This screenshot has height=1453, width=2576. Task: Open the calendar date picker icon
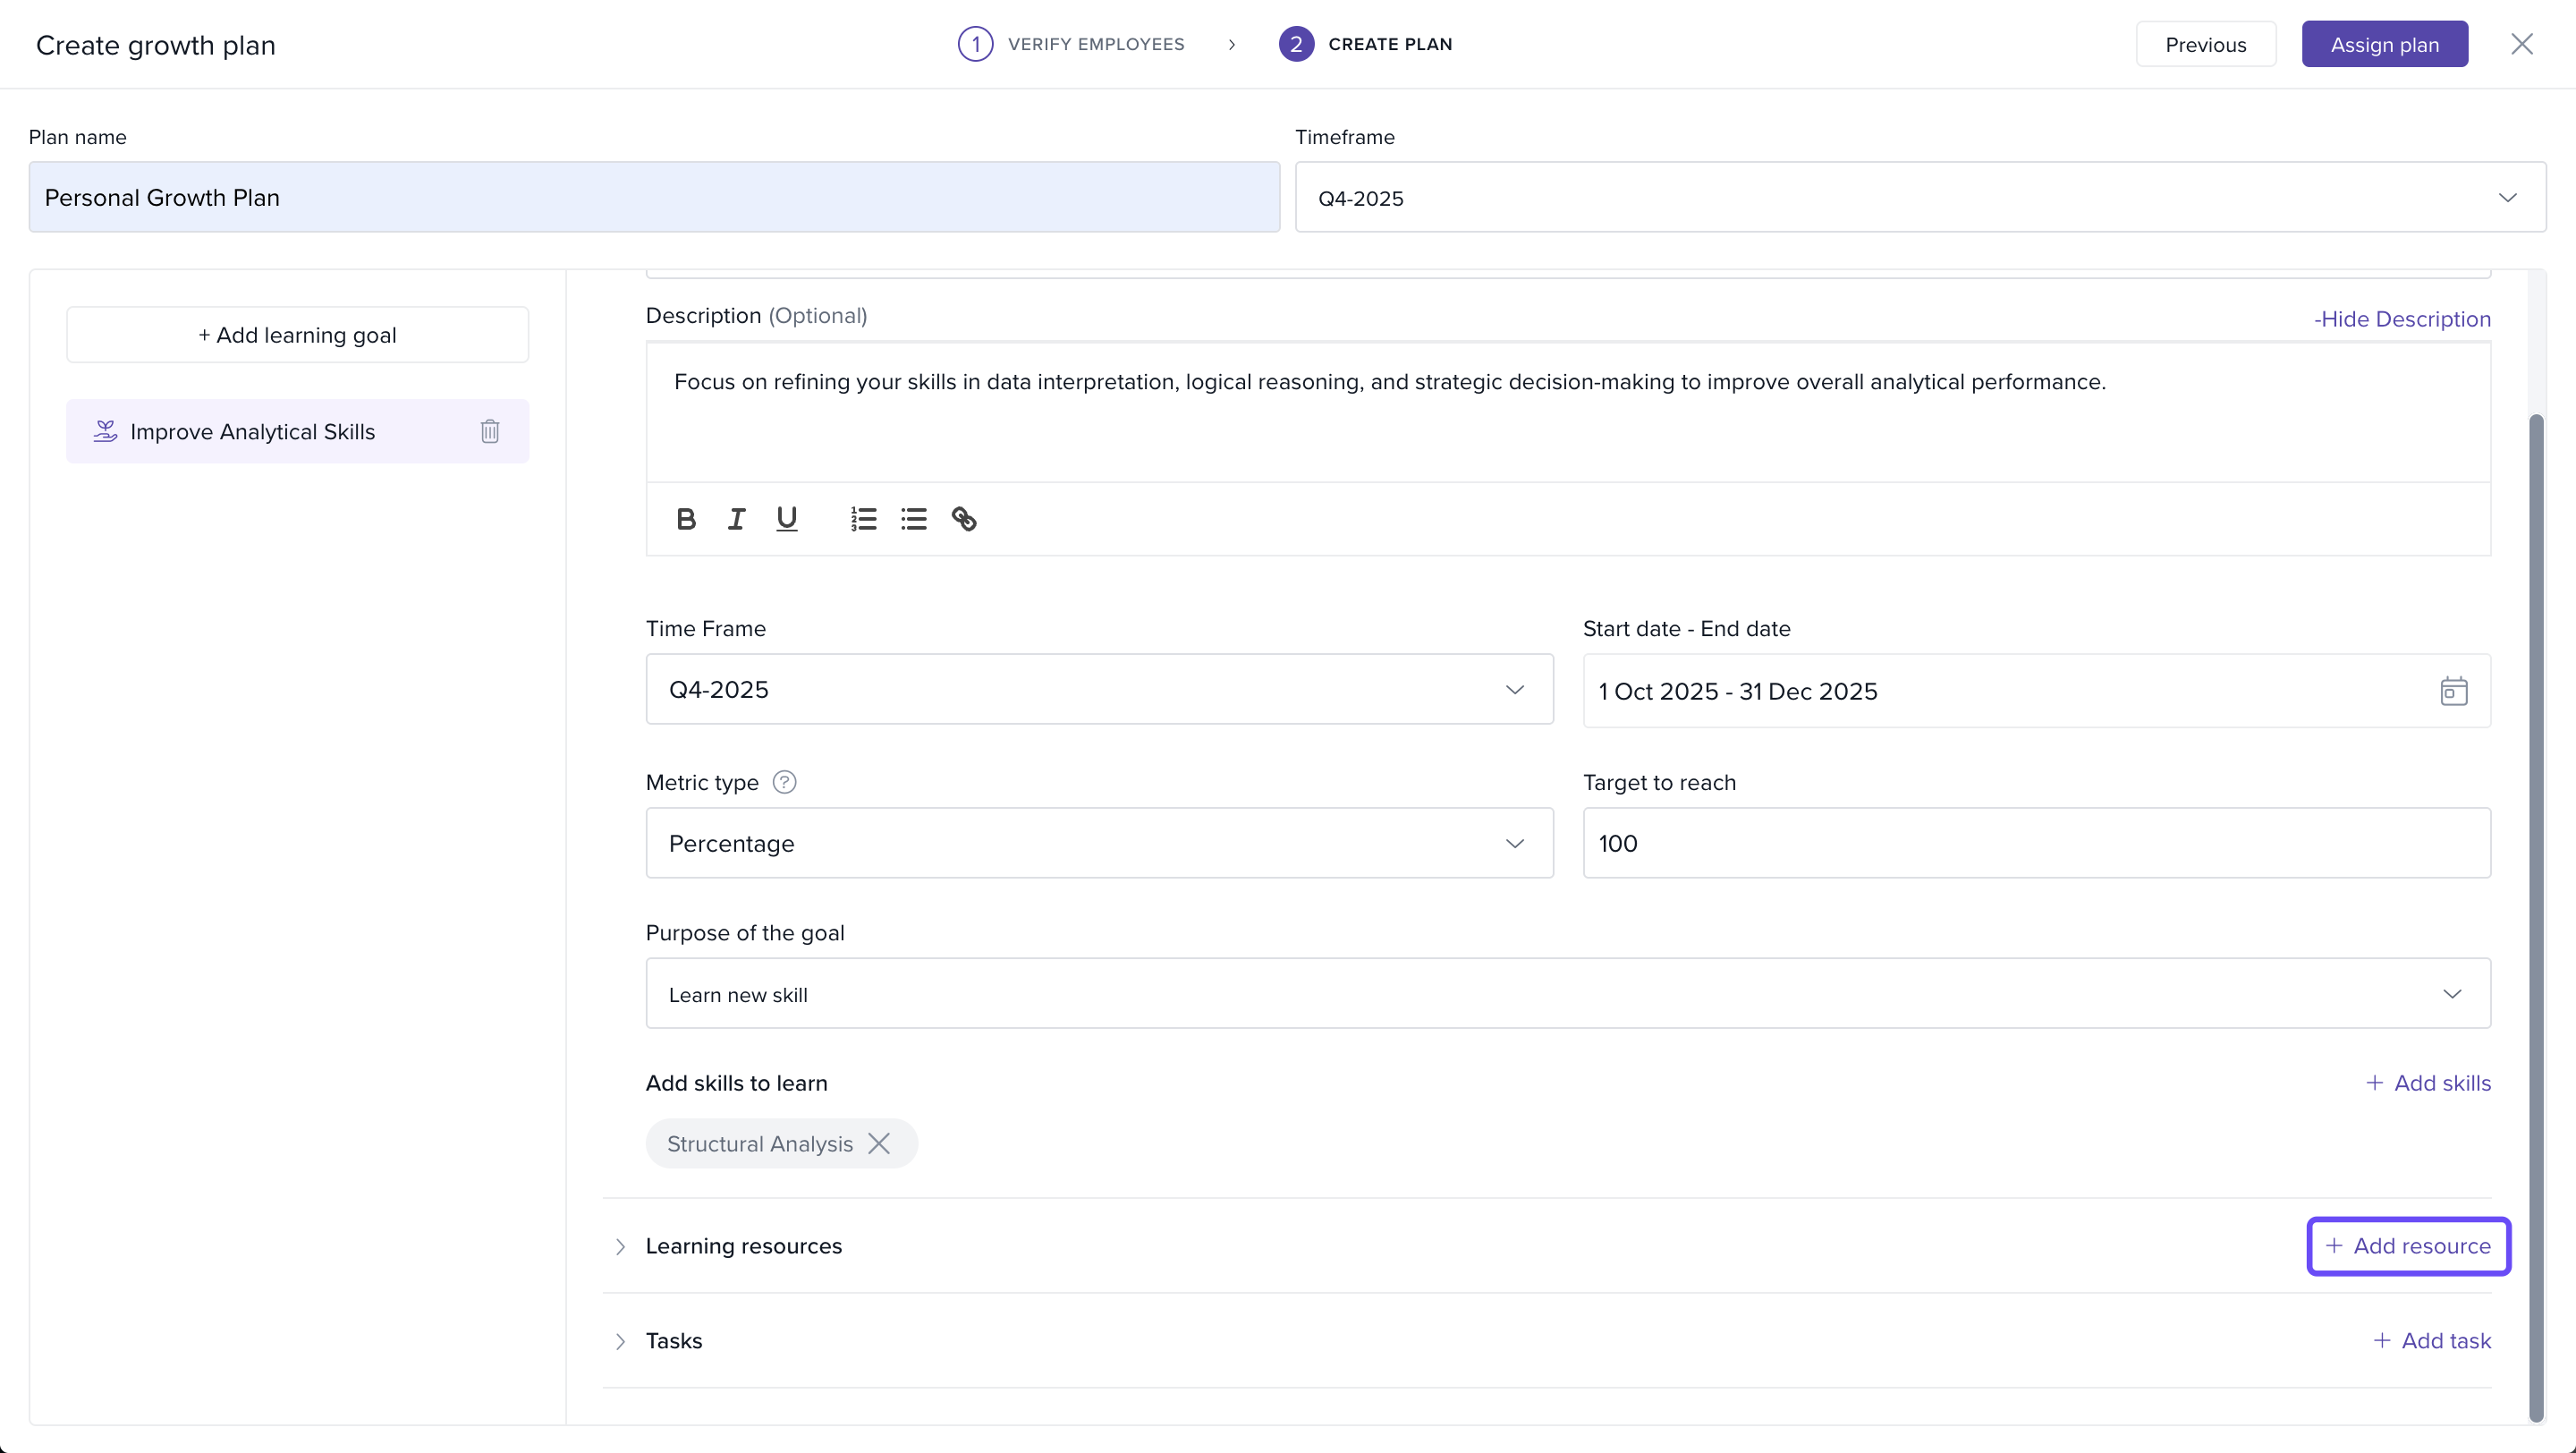(2453, 691)
